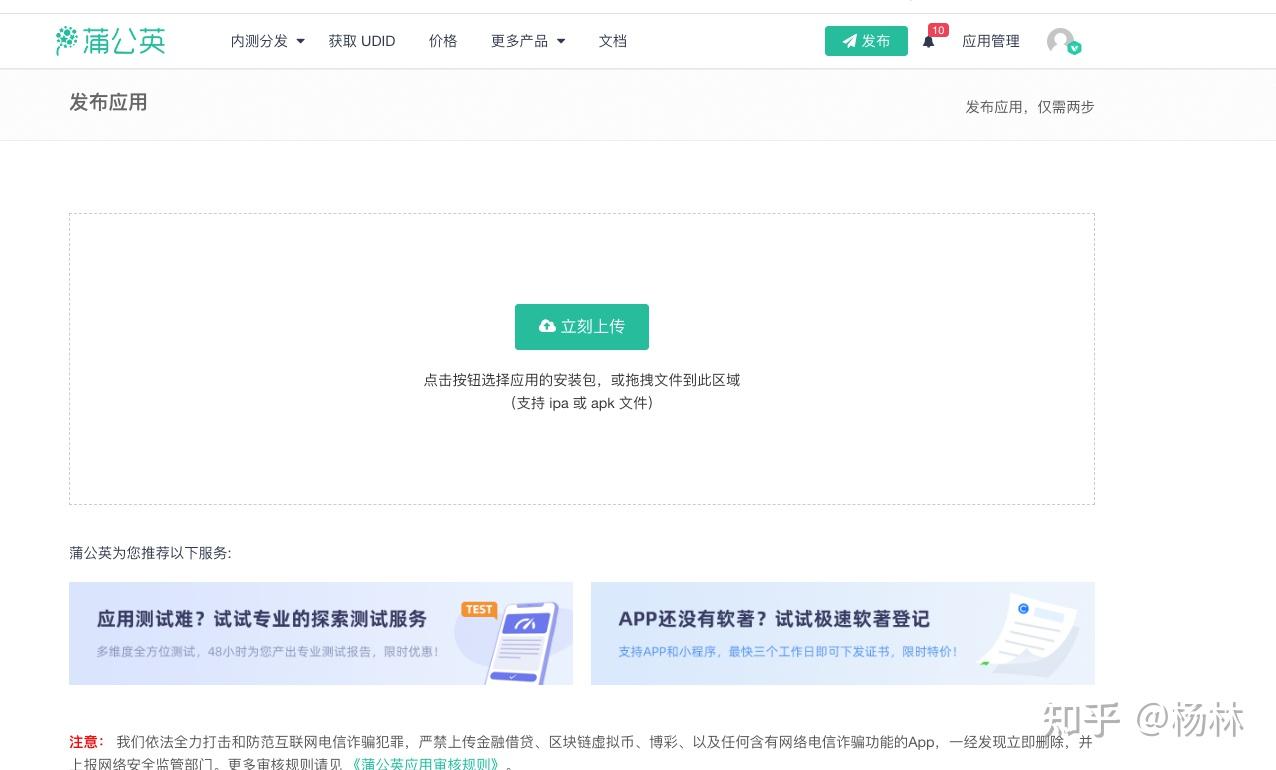Go to 应用管理
The width and height of the screenshot is (1276, 770).
pos(991,41)
